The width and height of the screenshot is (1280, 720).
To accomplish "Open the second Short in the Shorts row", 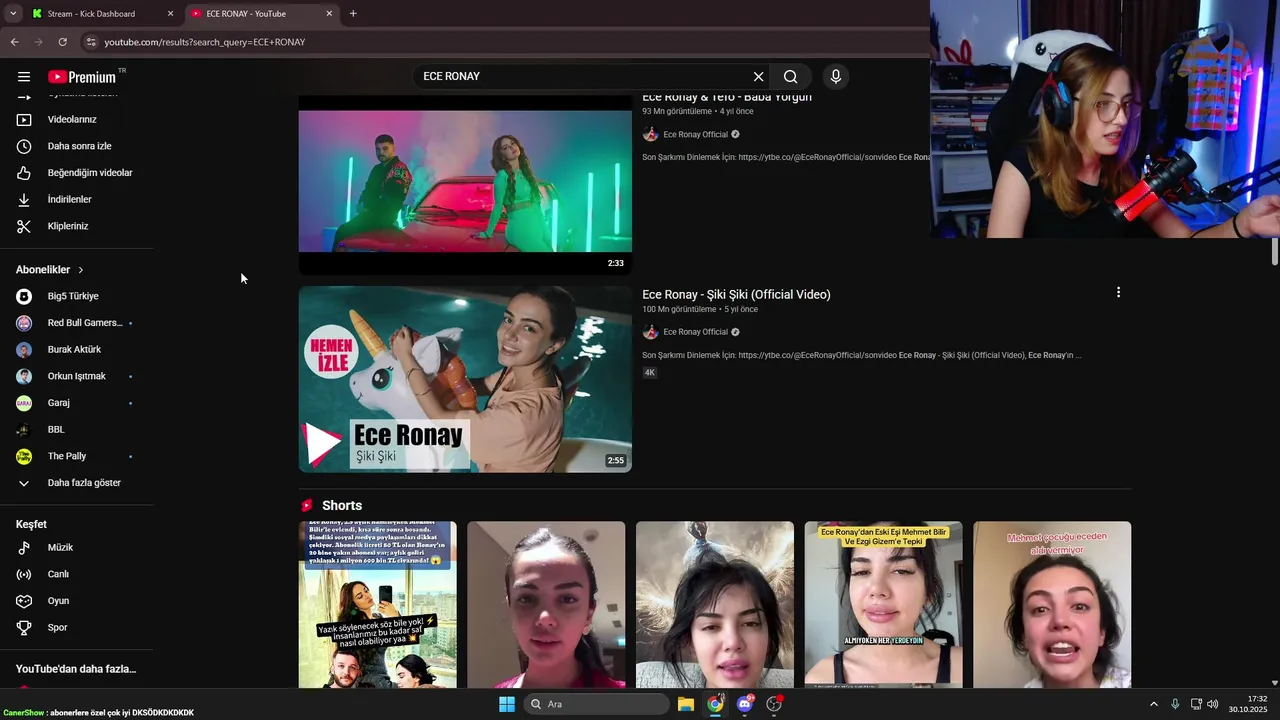I will (x=546, y=604).
